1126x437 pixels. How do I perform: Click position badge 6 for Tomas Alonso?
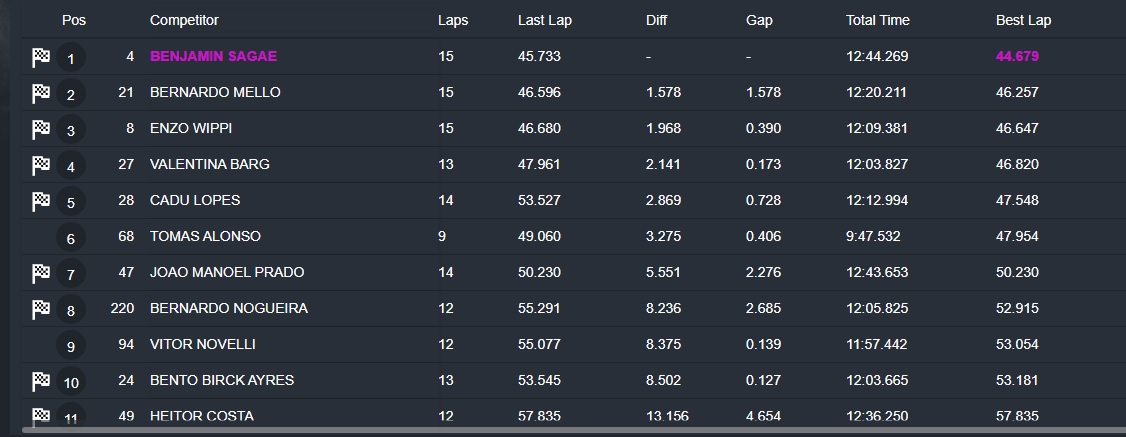tap(70, 238)
